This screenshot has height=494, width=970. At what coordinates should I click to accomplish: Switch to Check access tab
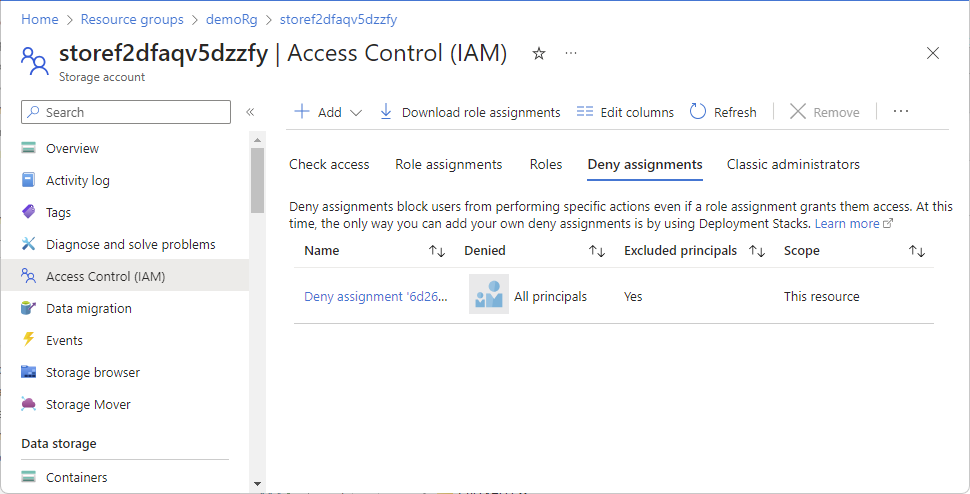329,164
